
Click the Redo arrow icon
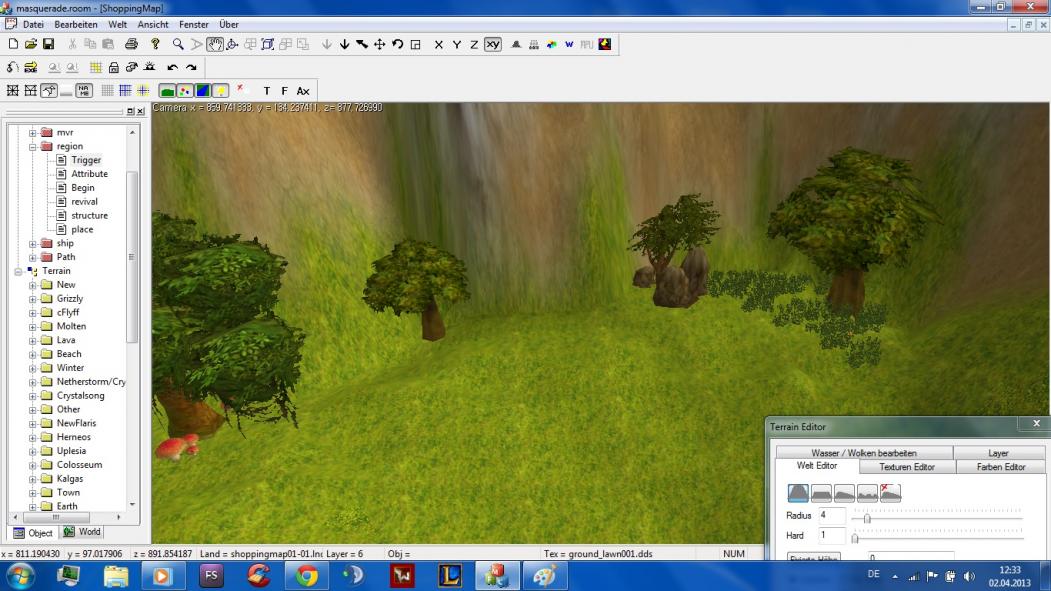[191, 67]
